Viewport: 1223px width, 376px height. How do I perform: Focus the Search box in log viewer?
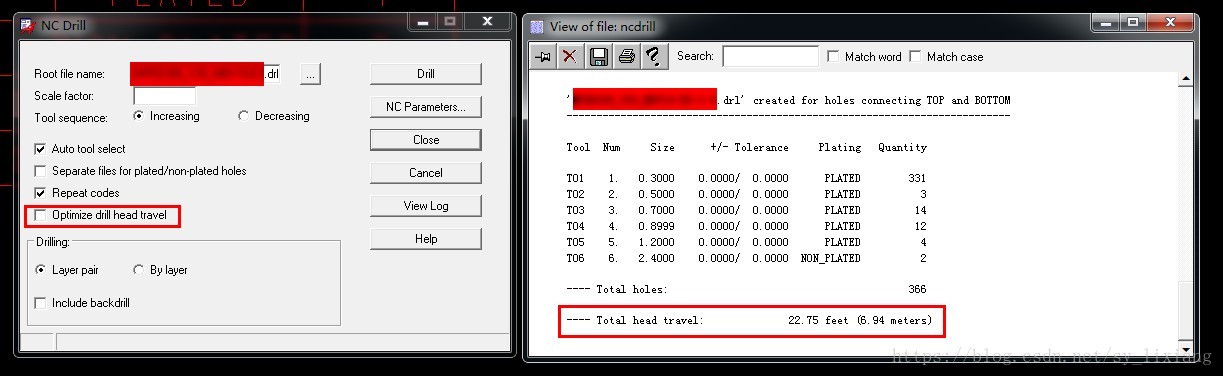(770, 57)
